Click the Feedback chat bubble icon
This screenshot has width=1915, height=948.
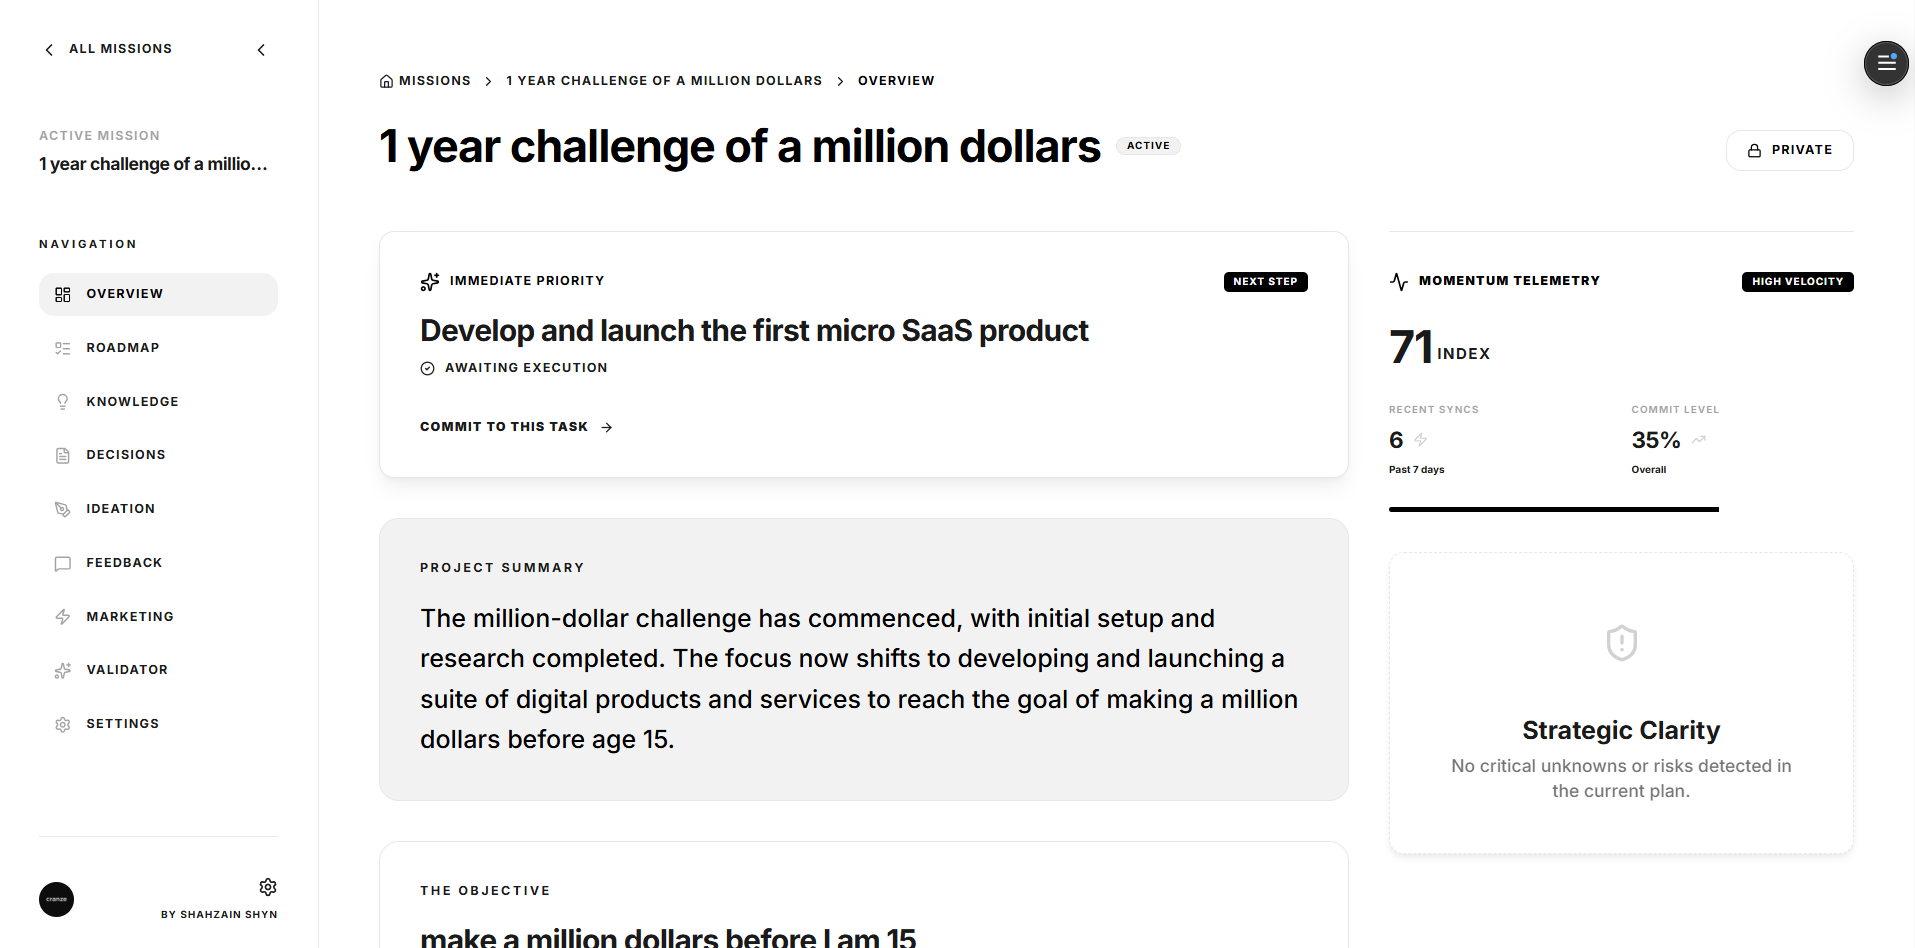click(63, 563)
